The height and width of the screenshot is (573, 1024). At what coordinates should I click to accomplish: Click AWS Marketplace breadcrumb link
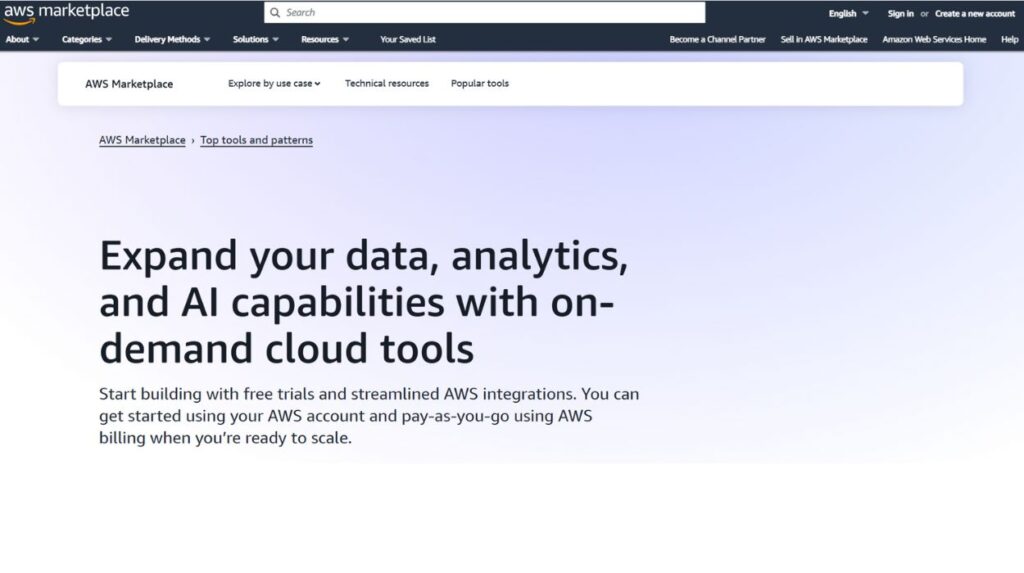click(x=142, y=140)
